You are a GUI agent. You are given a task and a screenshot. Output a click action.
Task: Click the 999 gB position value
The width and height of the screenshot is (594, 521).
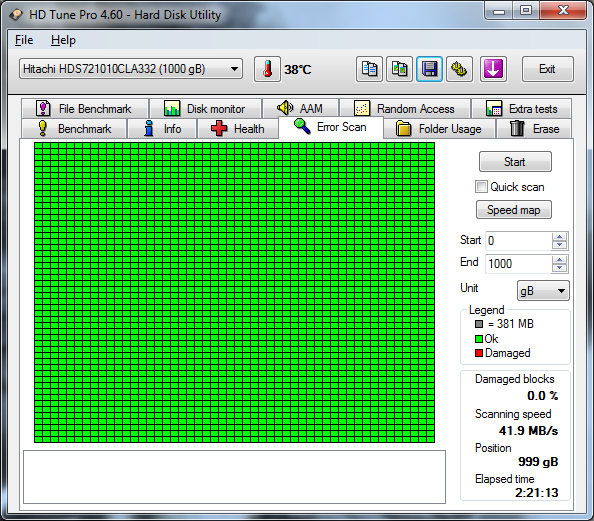(538, 462)
